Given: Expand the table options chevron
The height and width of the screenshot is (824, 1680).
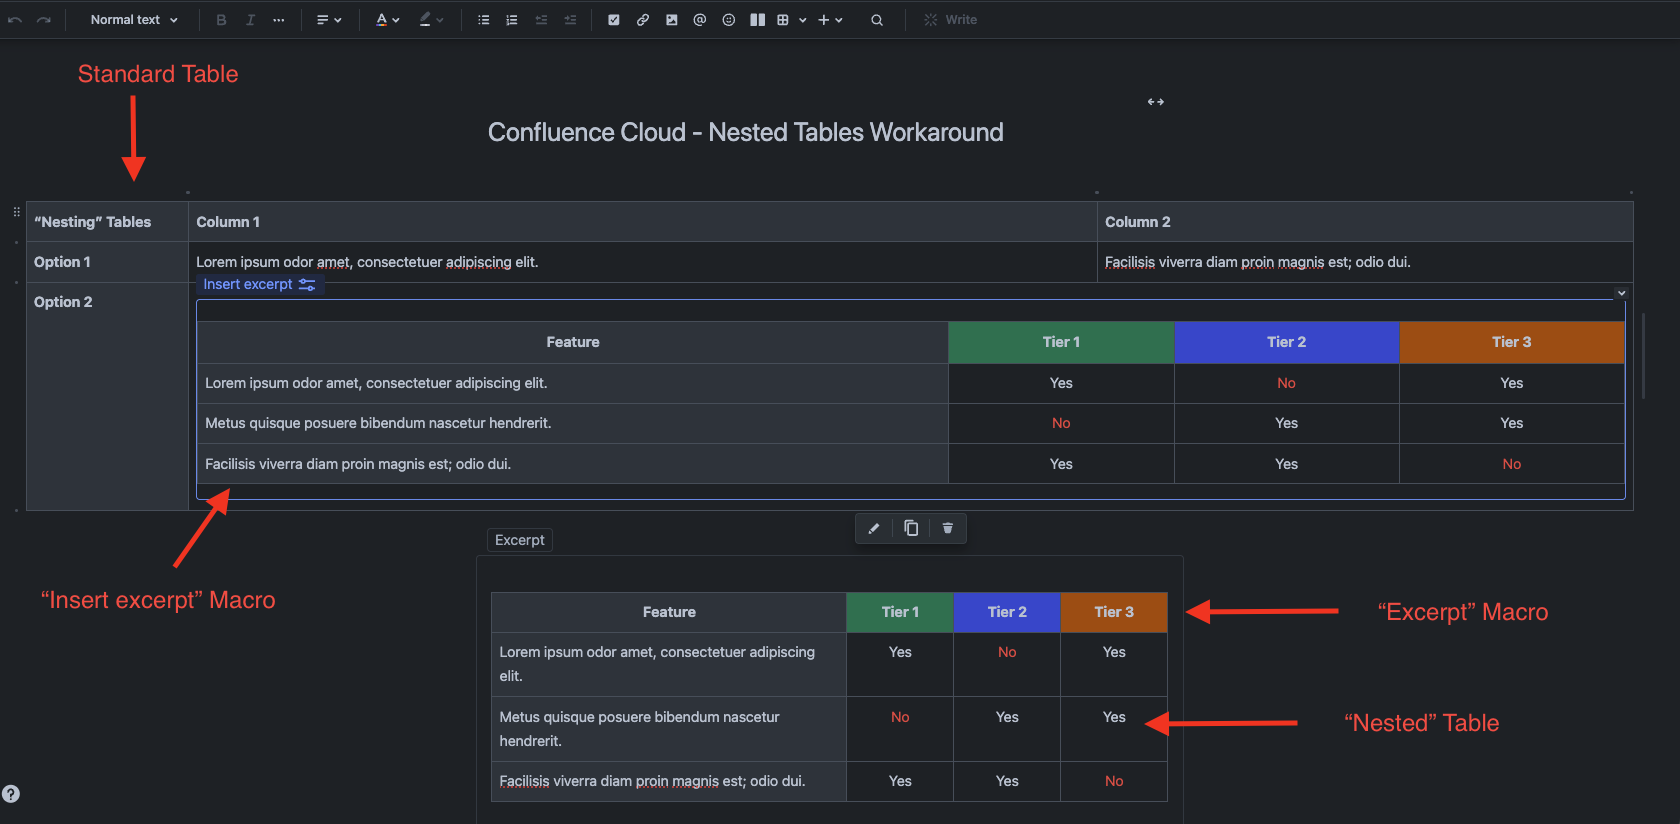Looking at the screenshot, I should [802, 20].
